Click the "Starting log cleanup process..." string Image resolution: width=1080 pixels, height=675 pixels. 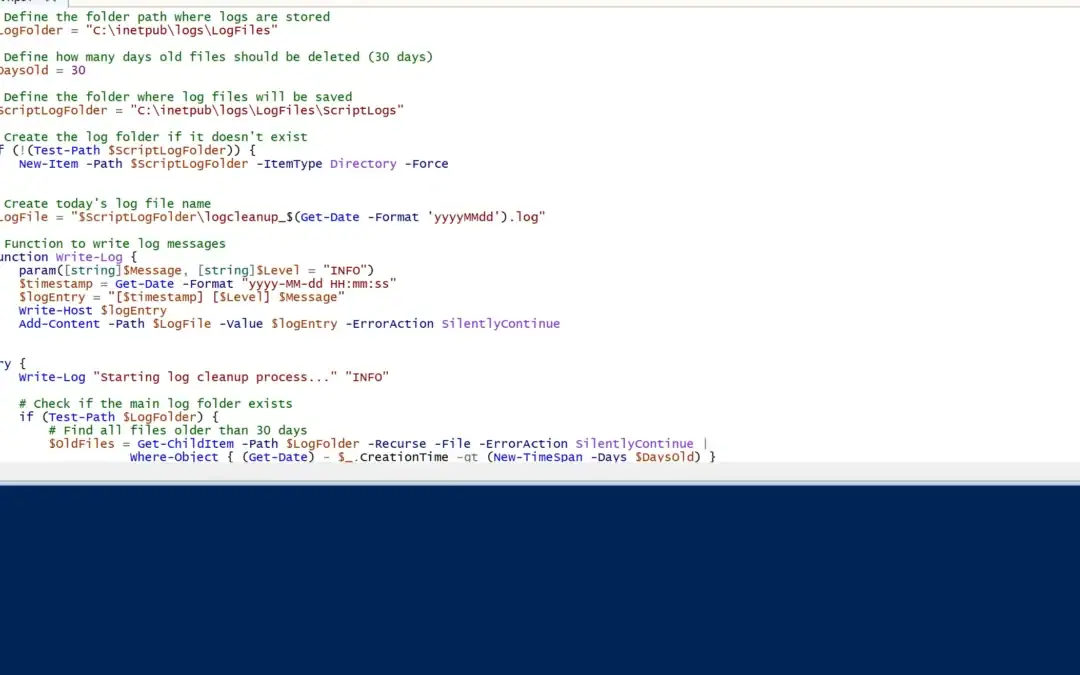215,377
